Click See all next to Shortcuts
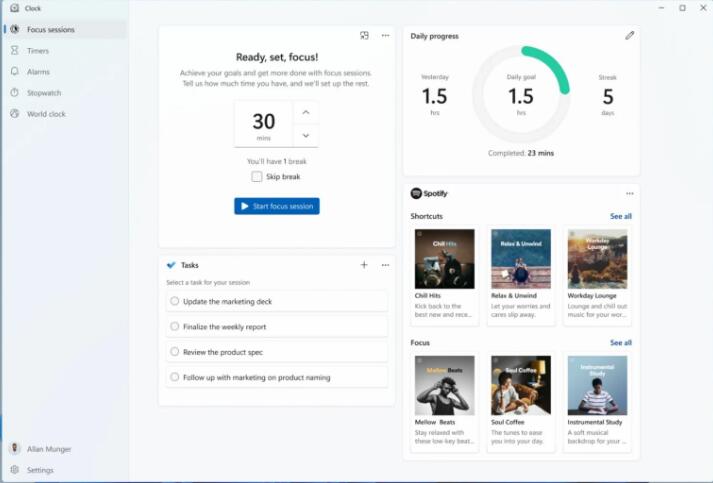713x483 pixels. tap(620, 216)
